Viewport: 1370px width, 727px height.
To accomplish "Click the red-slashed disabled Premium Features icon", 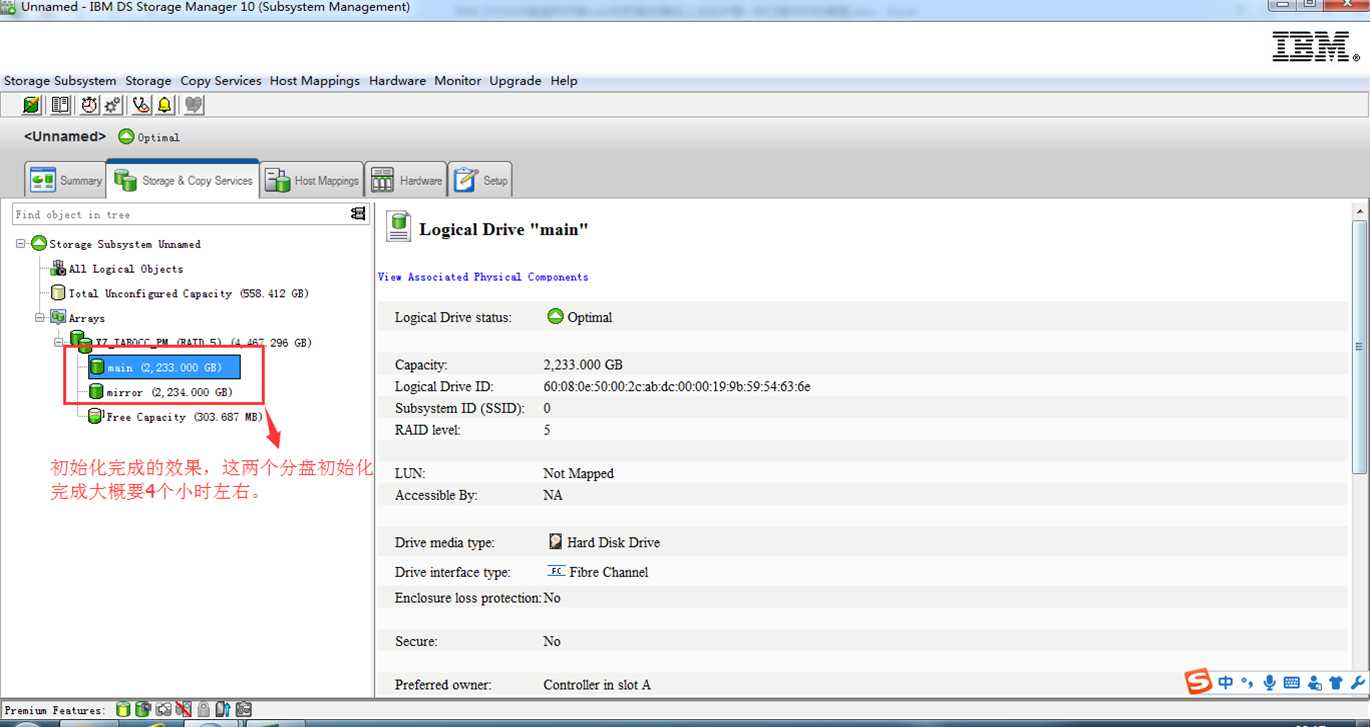I will click(x=184, y=709).
